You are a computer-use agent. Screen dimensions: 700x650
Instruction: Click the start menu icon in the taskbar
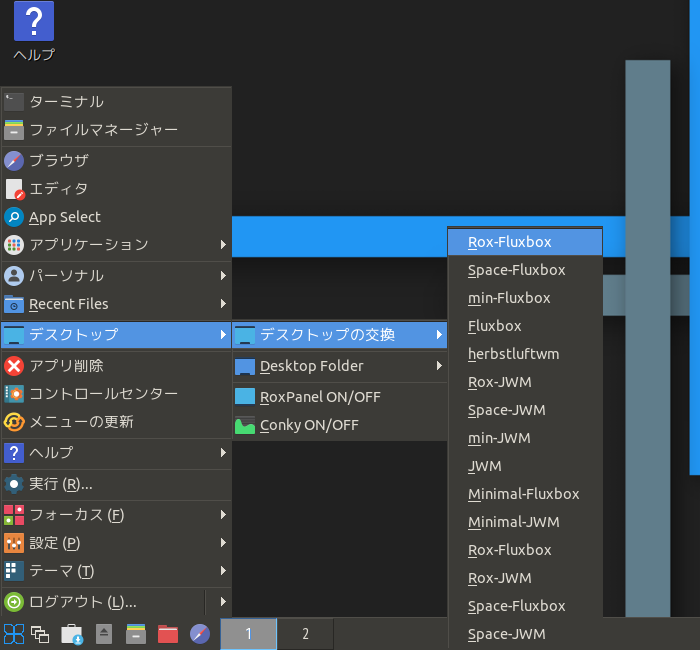[x=14, y=634]
